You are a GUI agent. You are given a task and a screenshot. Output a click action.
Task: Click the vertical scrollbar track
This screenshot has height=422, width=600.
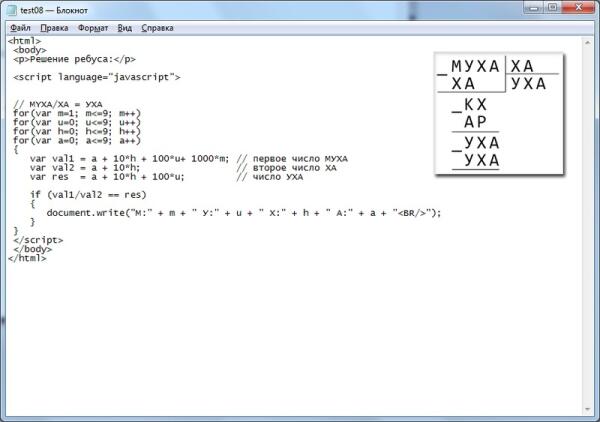pyautogui.click(x=588, y=220)
